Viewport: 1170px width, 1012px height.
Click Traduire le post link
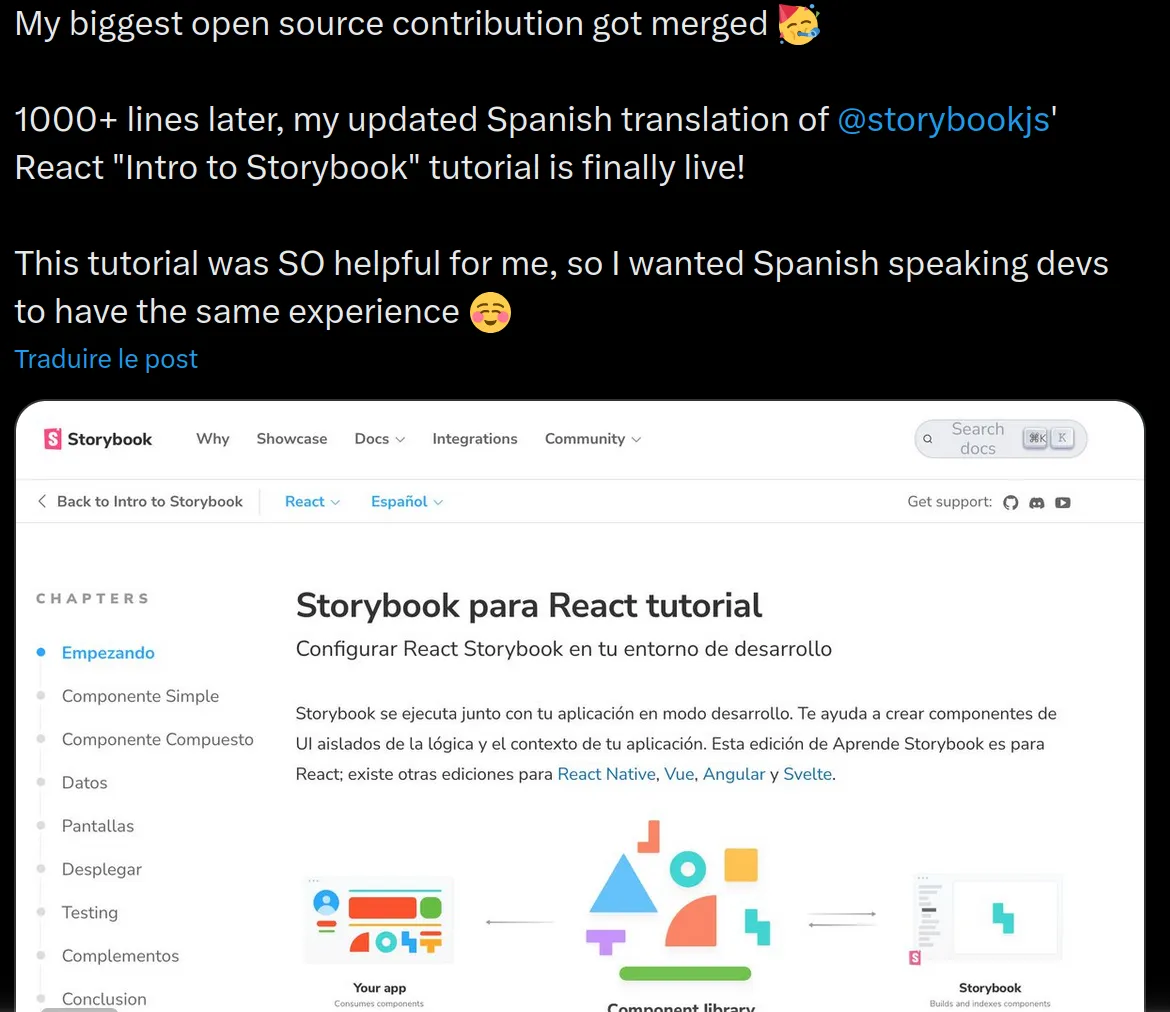click(106, 359)
